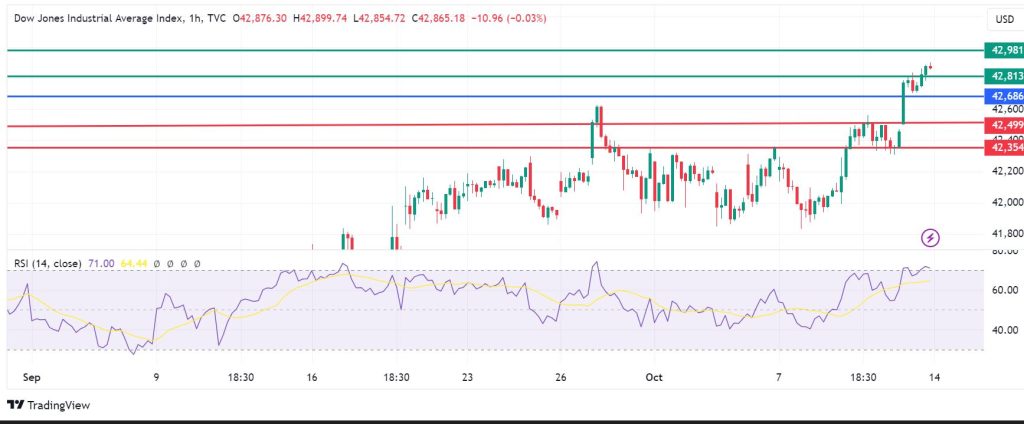Click the 23 date axis label
The height and width of the screenshot is (424, 1024).
pos(466,378)
